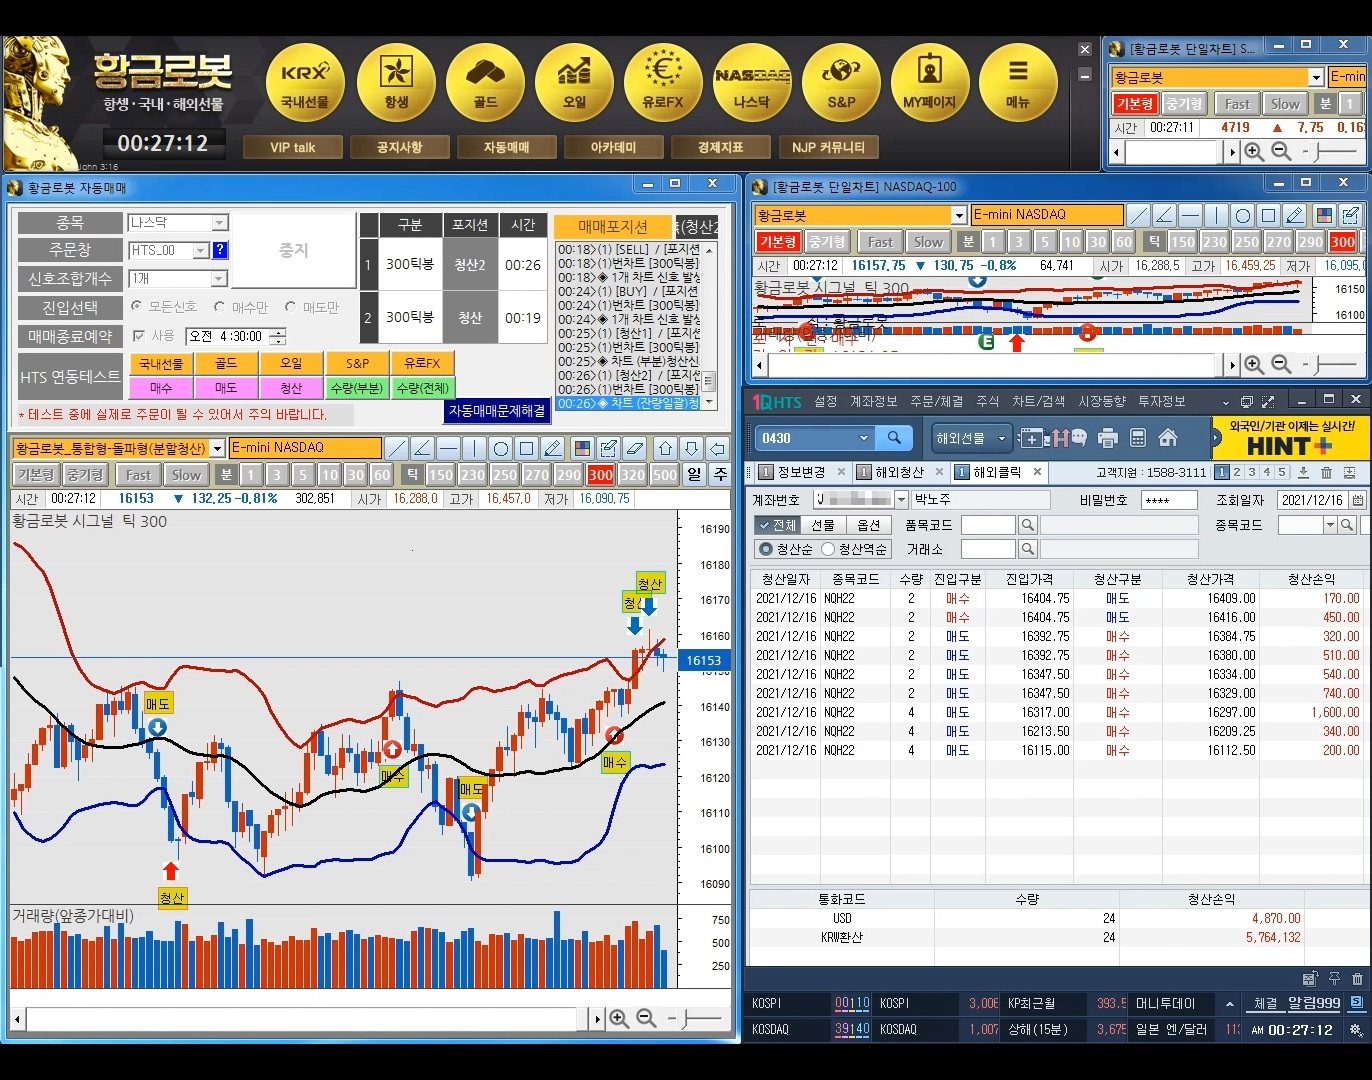Click up arrow icon in main chart toolbar
Screen dimensions: 1372x1080
point(665,448)
